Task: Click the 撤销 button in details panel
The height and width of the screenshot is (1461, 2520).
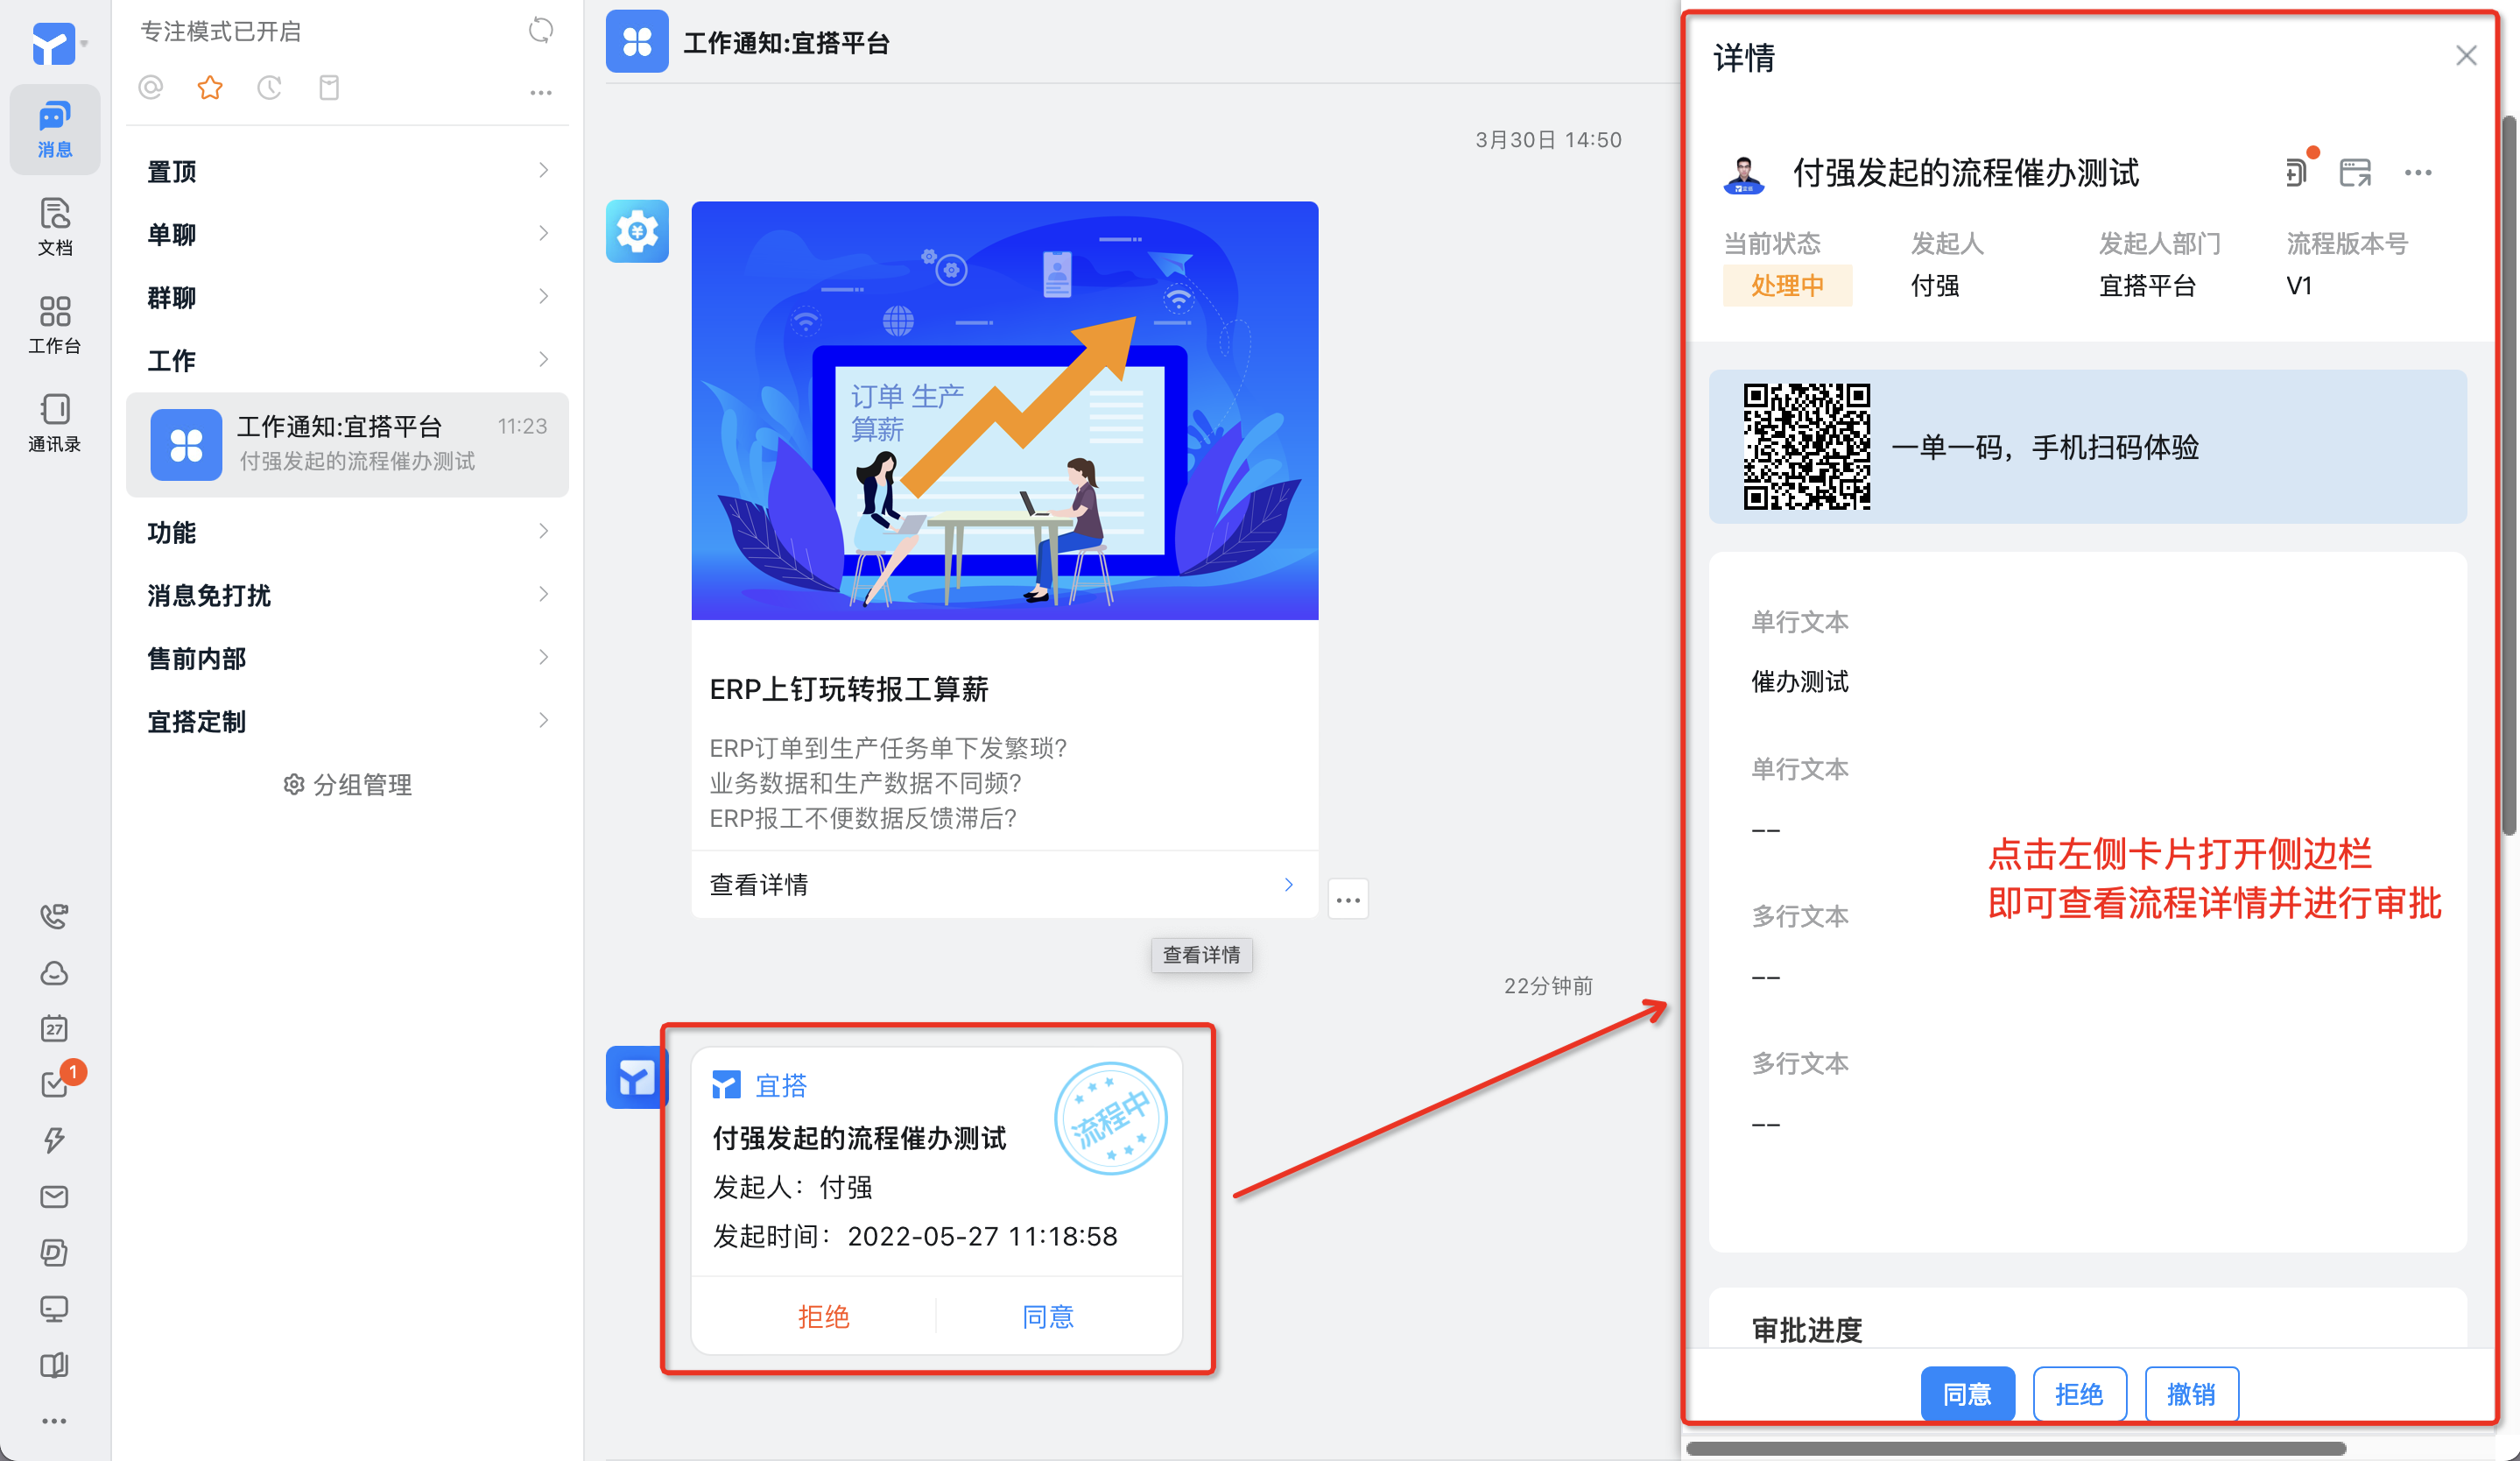Action: point(2191,1393)
